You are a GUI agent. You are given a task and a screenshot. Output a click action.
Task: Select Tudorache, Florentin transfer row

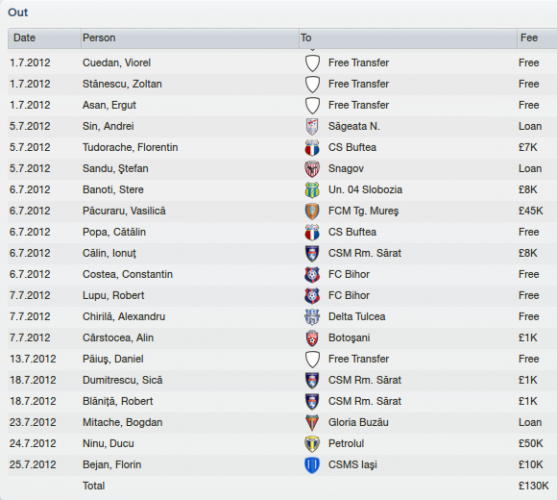pos(282,148)
